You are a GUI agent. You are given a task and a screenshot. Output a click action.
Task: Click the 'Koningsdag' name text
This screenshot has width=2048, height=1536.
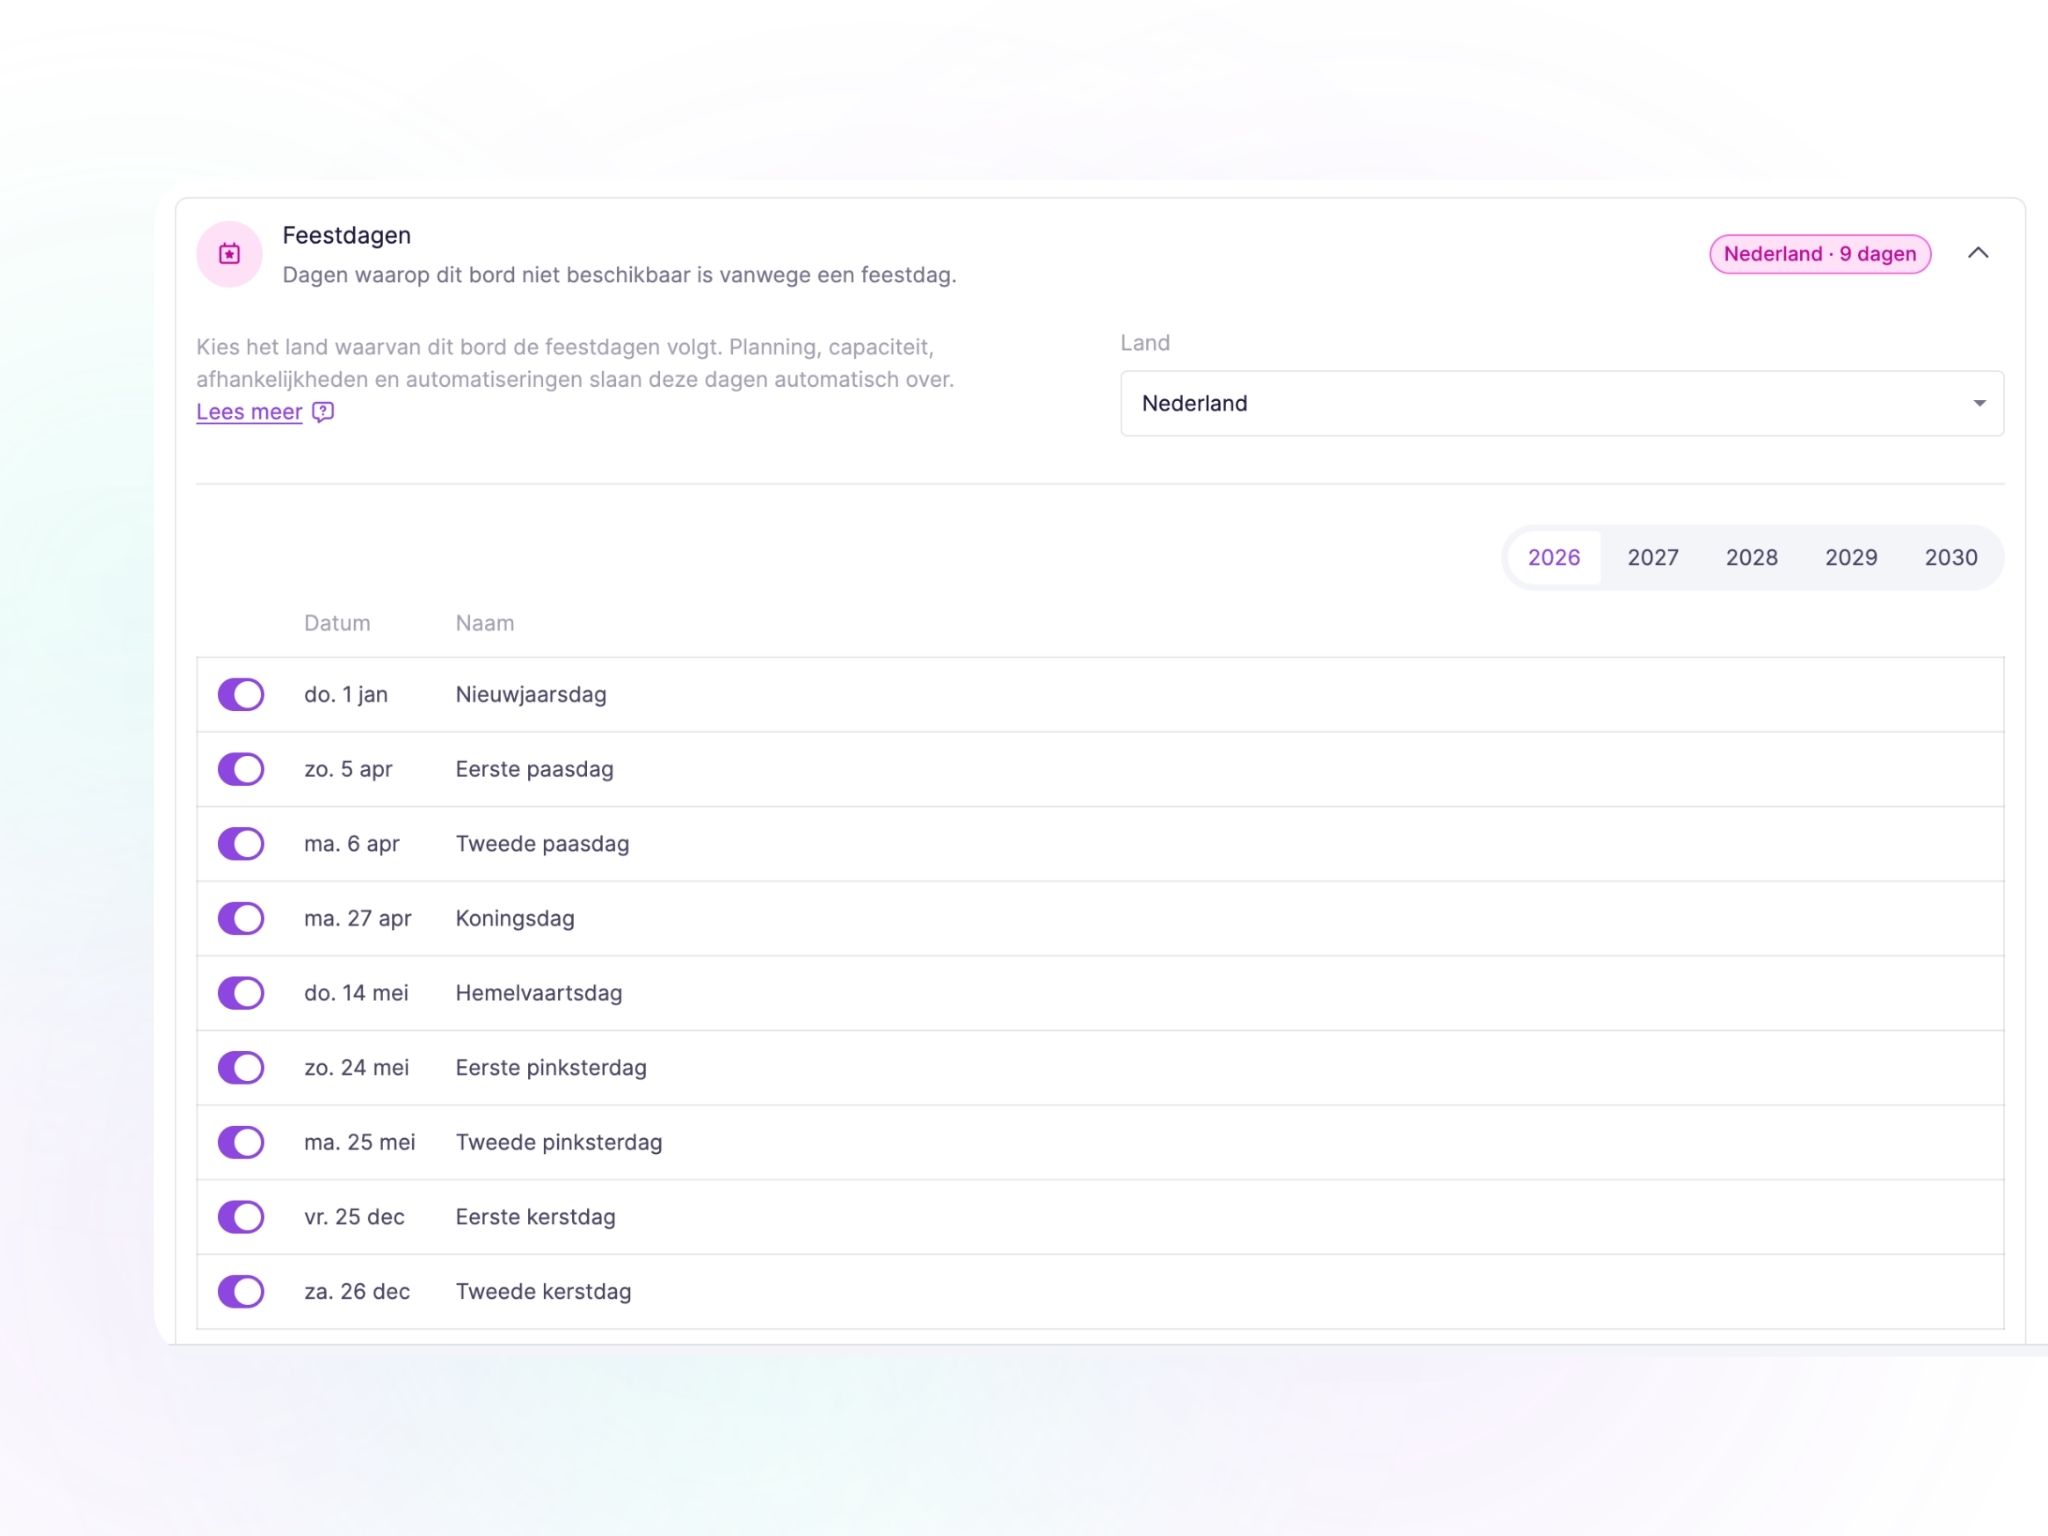pyautogui.click(x=515, y=918)
